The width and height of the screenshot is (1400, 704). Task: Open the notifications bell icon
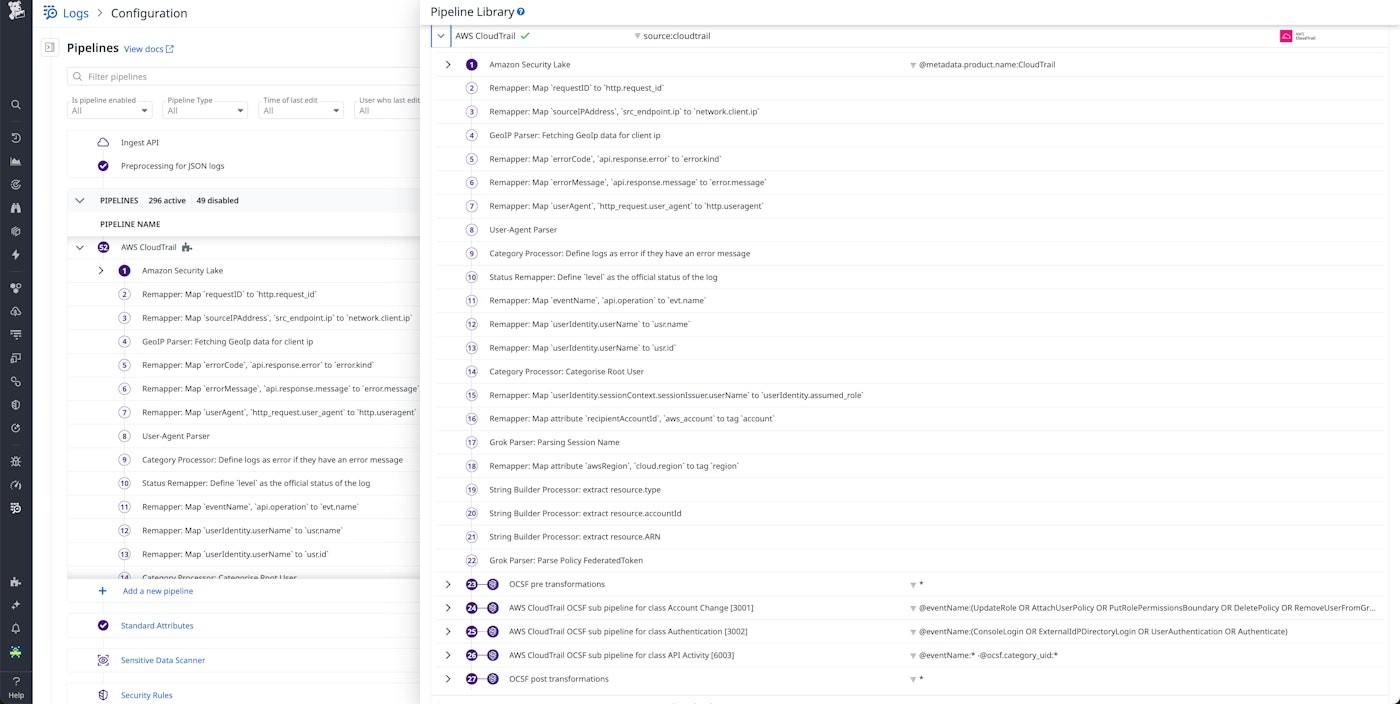pyautogui.click(x=16, y=629)
